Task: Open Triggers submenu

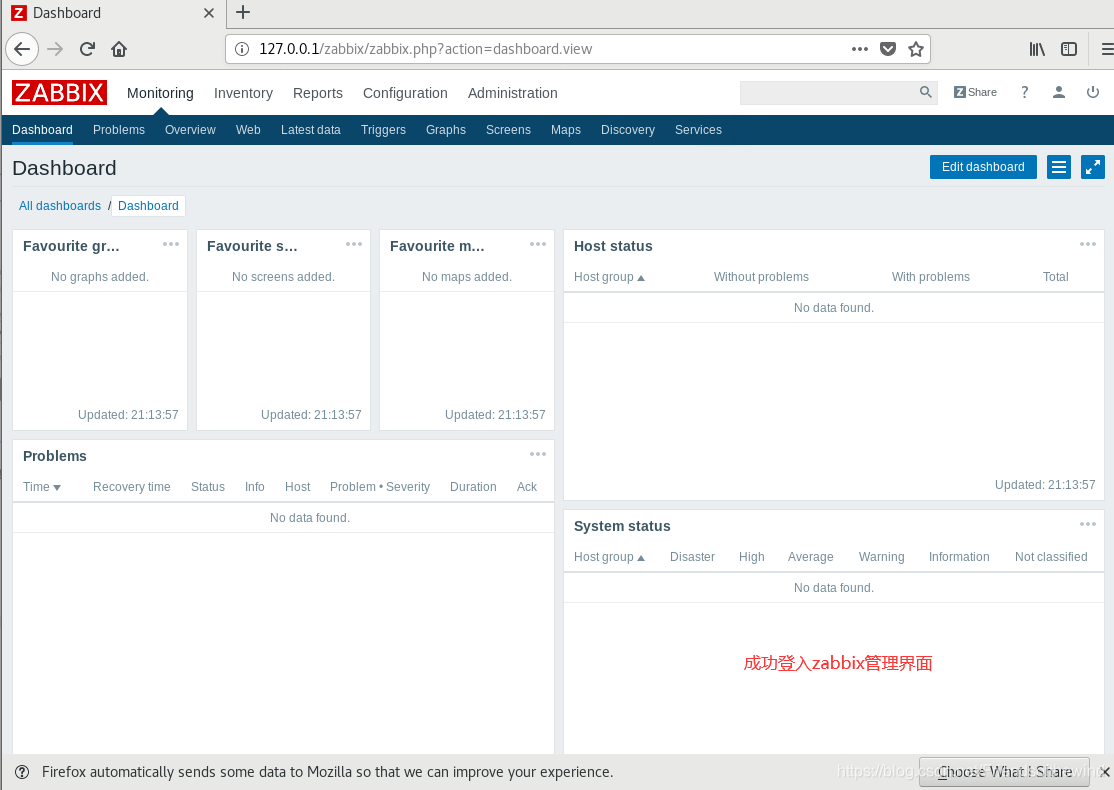Action: (x=383, y=130)
